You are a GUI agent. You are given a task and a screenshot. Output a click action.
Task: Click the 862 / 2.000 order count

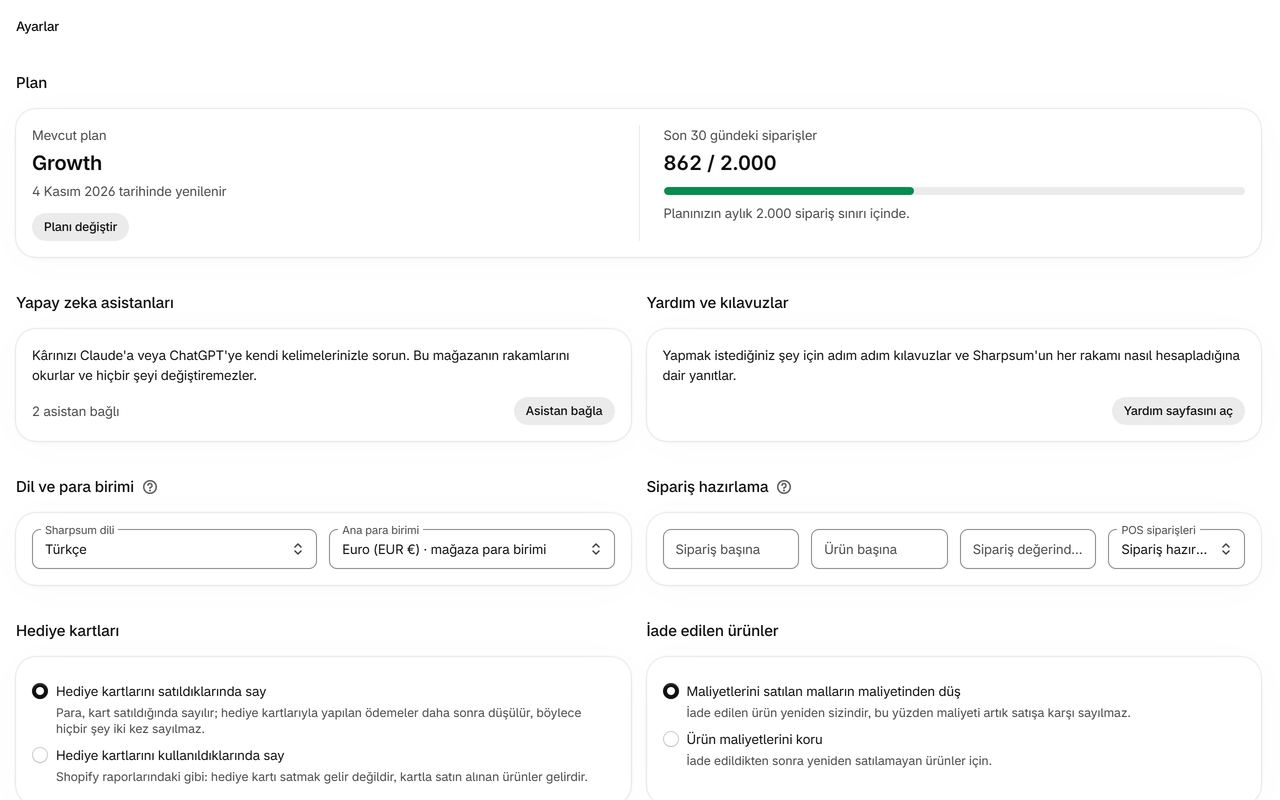pos(720,163)
